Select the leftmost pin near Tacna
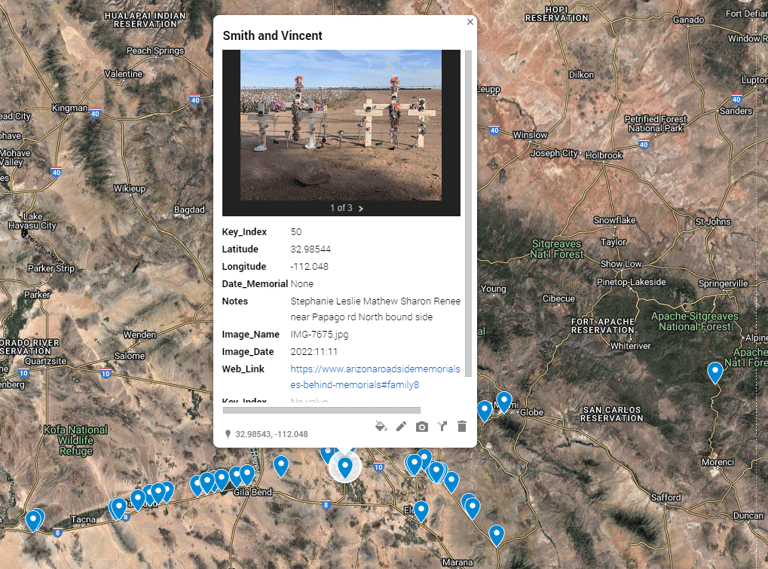 pos(32,521)
